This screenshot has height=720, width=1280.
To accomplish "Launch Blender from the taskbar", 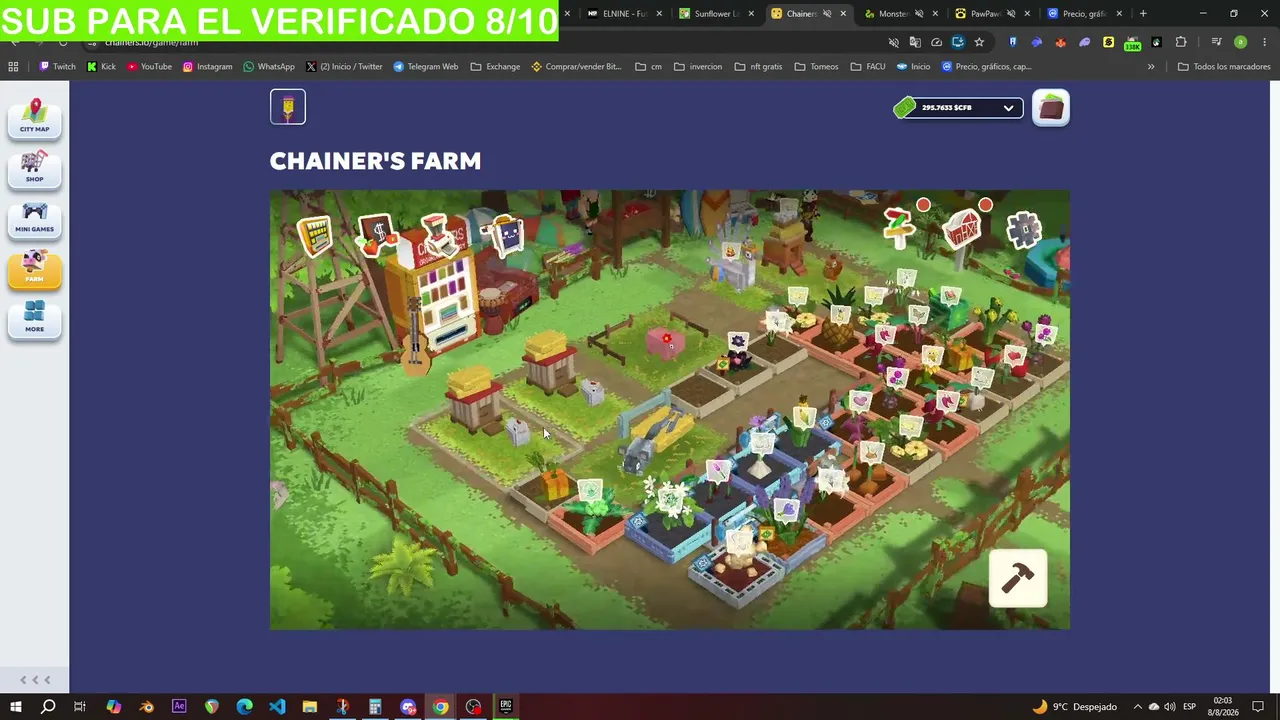I will pyautogui.click(x=147, y=707).
